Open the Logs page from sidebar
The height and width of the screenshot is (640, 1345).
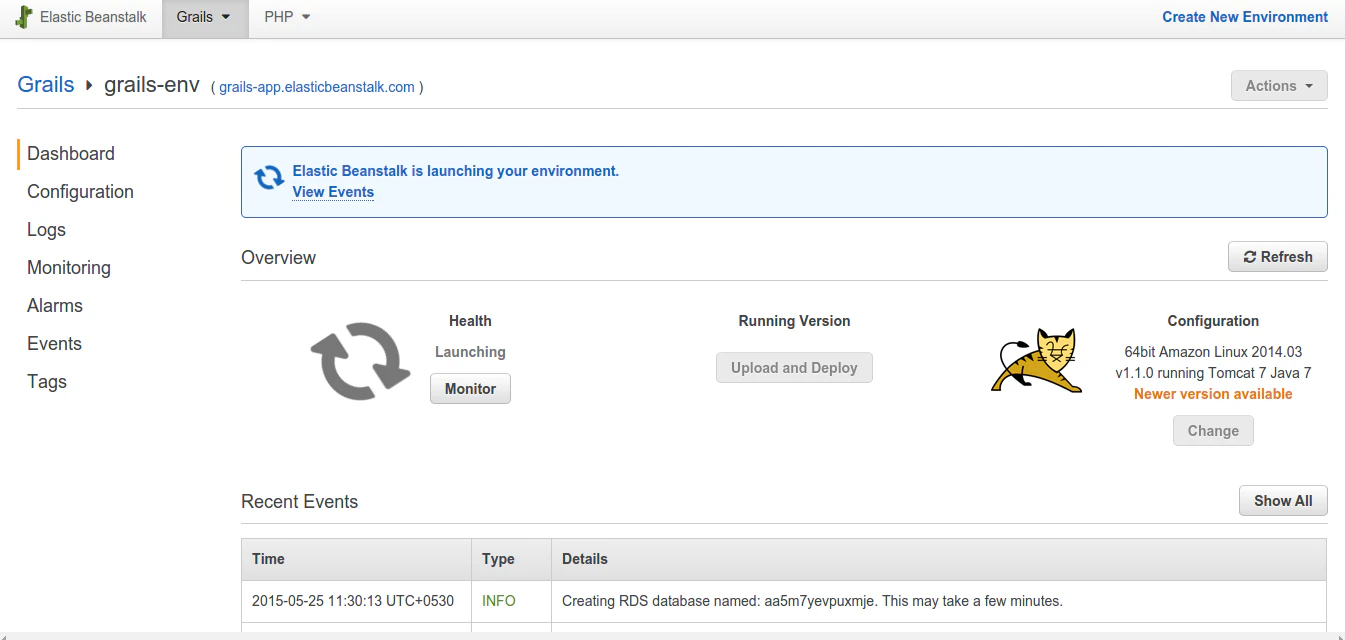[46, 229]
